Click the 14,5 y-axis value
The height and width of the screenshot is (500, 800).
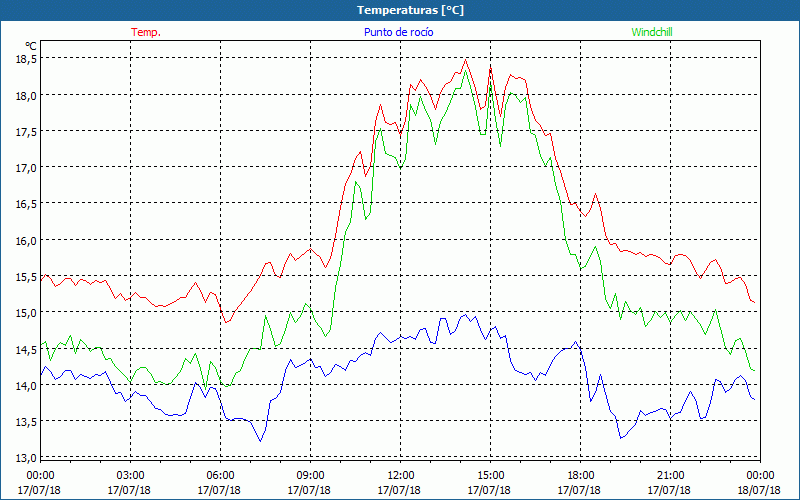point(26,349)
